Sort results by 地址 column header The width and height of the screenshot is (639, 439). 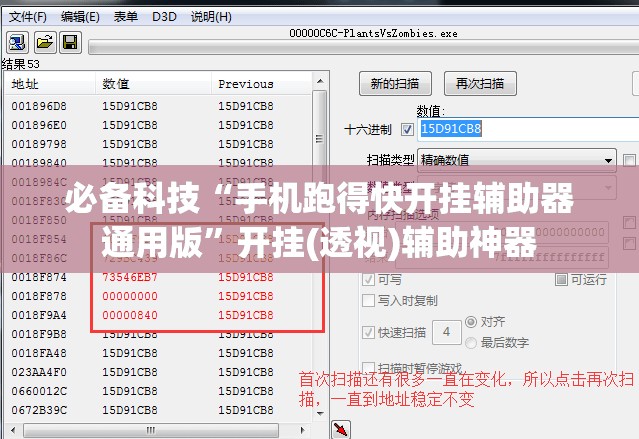pyautogui.click(x=50, y=84)
